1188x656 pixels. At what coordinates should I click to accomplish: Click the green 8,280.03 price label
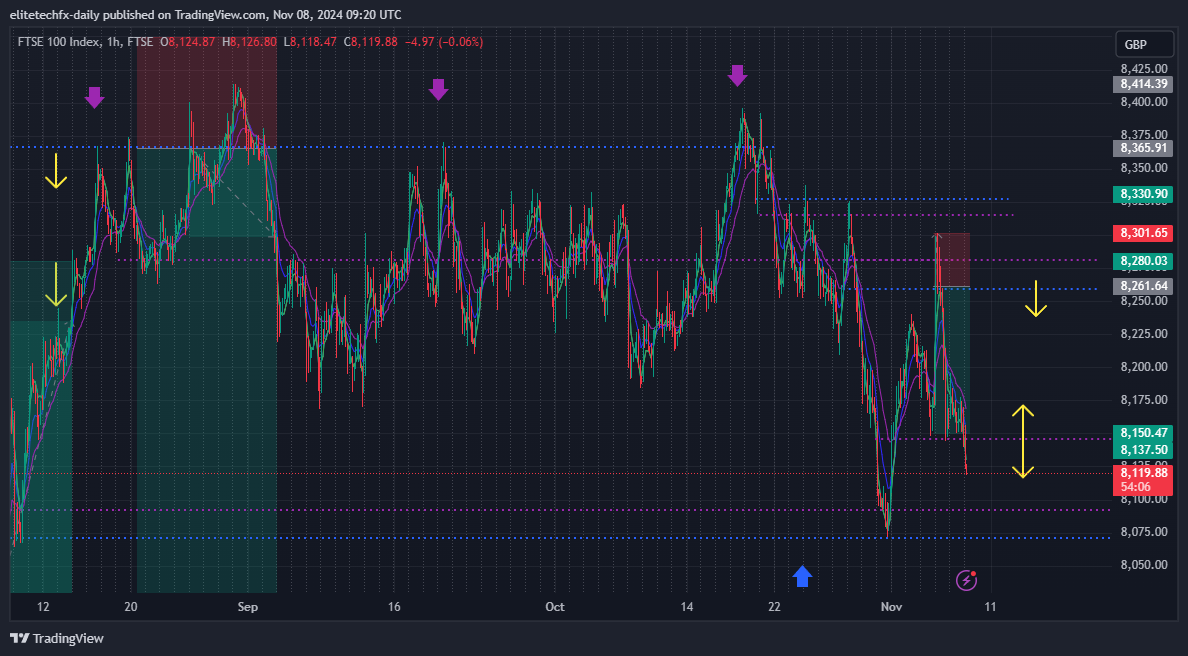pos(1143,261)
